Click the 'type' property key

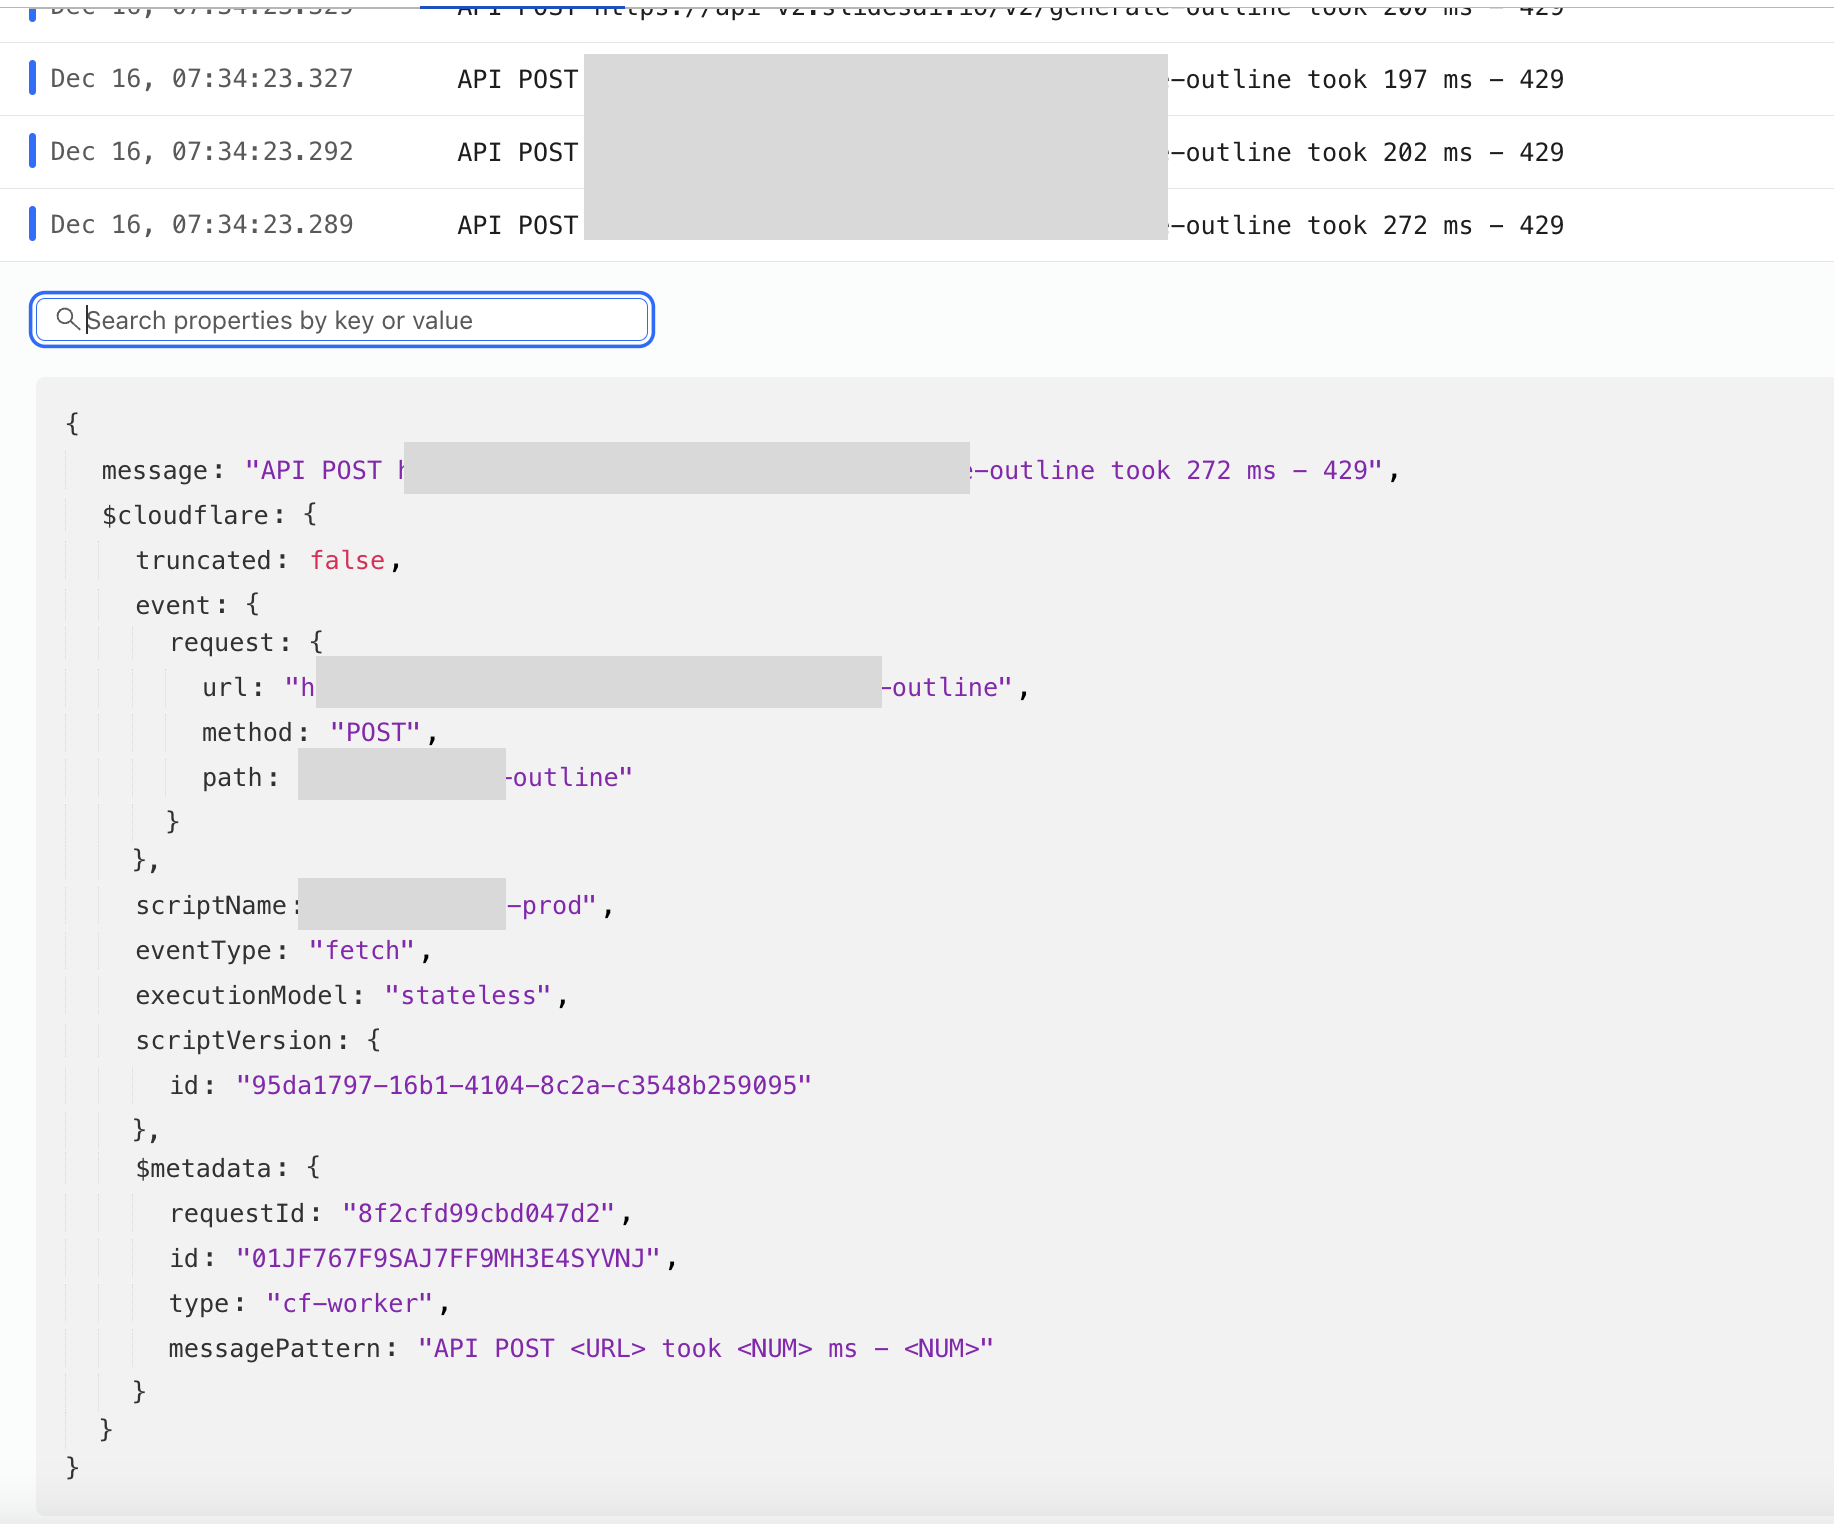pyautogui.click(x=199, y=1303)
